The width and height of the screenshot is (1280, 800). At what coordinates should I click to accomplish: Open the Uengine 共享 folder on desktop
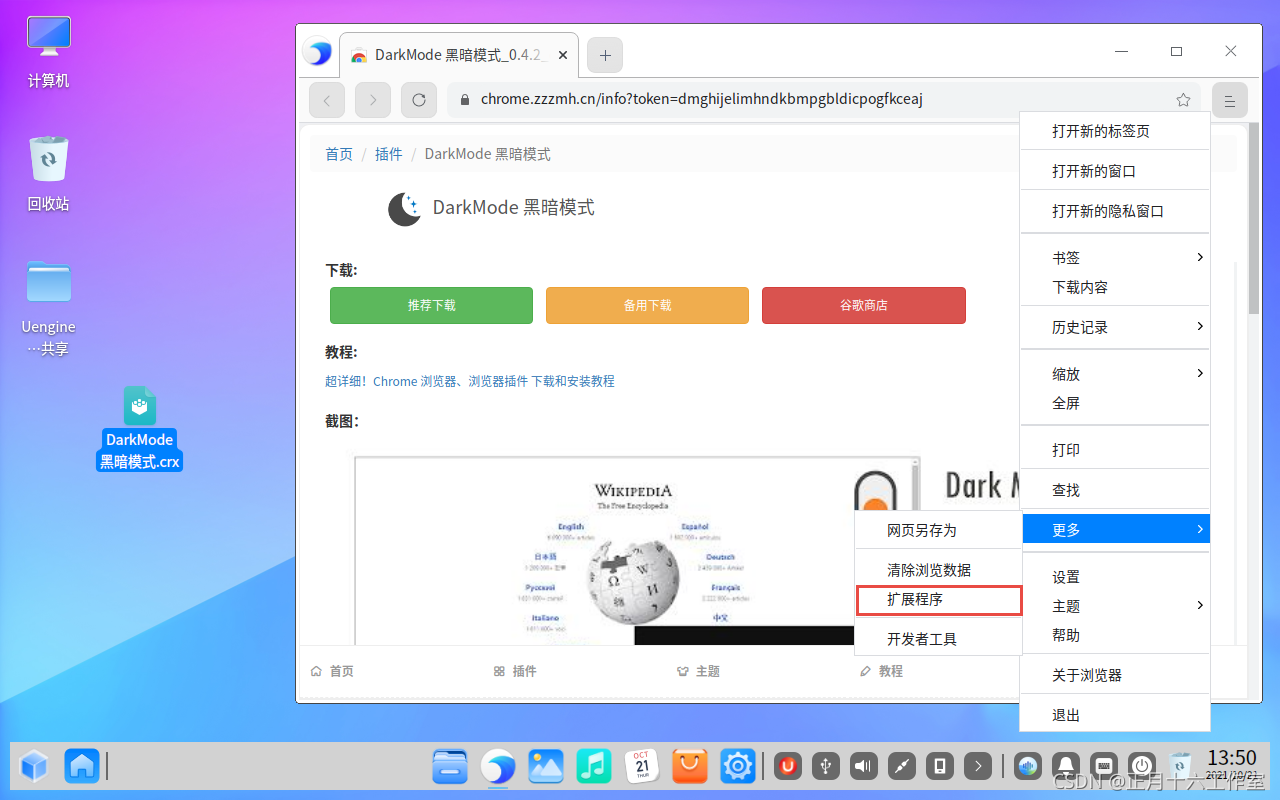point(49,308)
